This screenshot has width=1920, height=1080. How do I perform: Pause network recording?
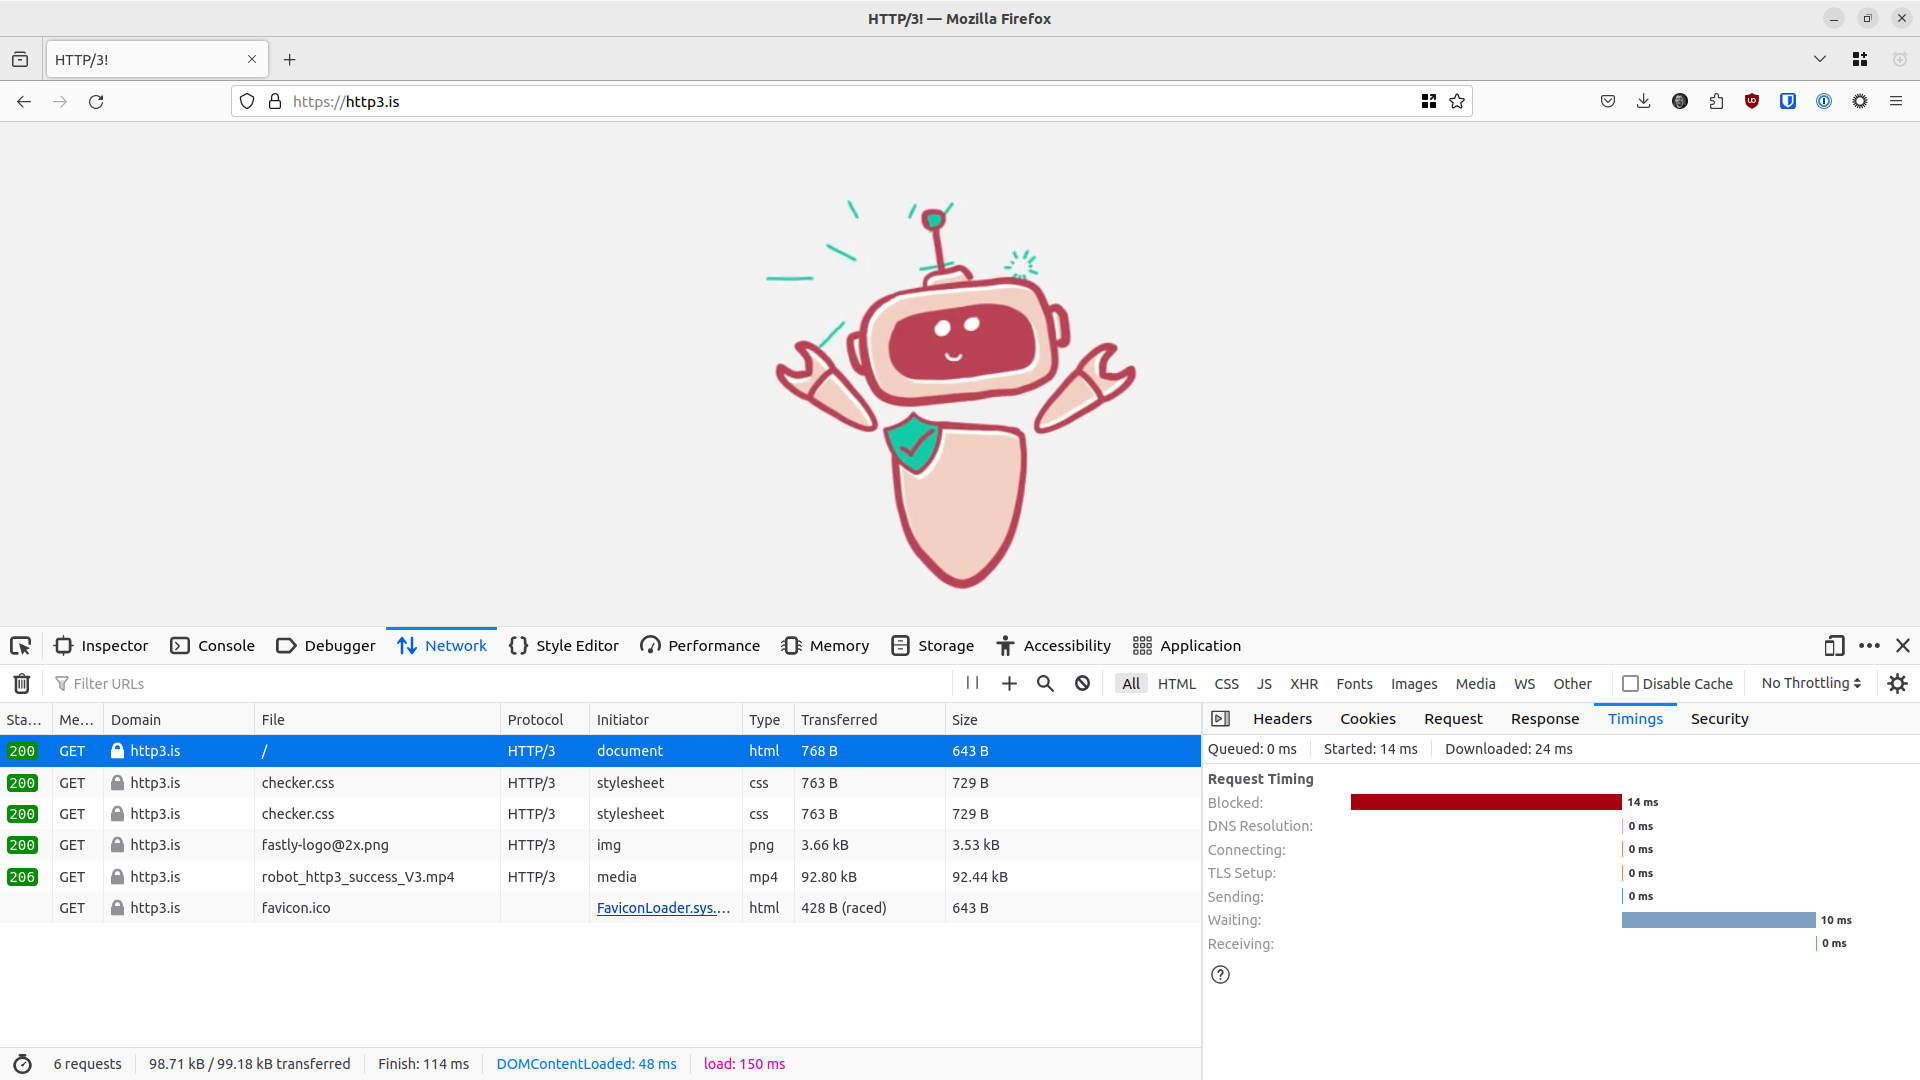[x=972, y=683]
